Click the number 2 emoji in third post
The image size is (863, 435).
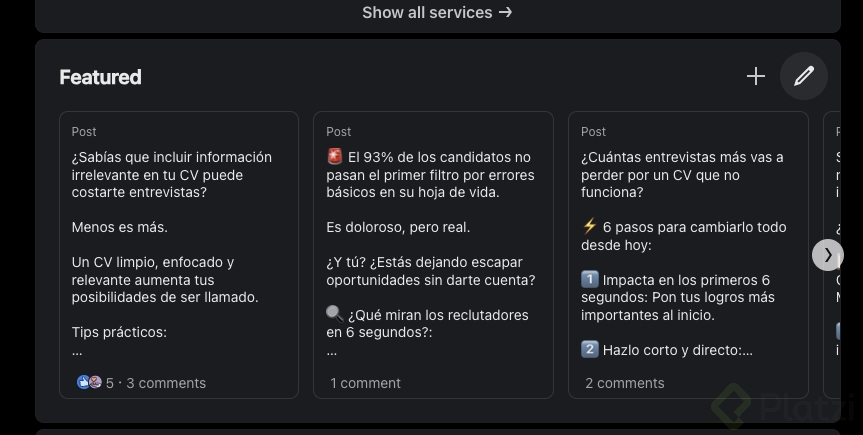tap(589, 349)
